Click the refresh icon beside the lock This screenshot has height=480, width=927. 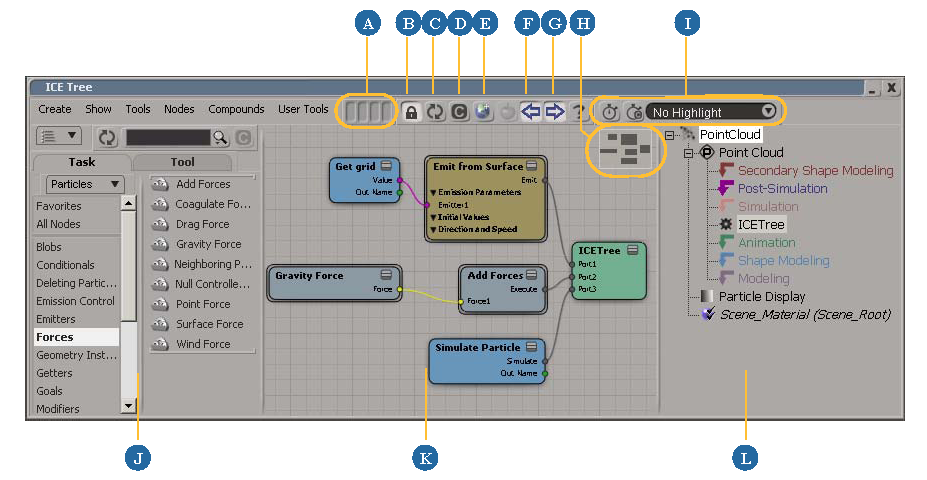click(x=435, y=112)
